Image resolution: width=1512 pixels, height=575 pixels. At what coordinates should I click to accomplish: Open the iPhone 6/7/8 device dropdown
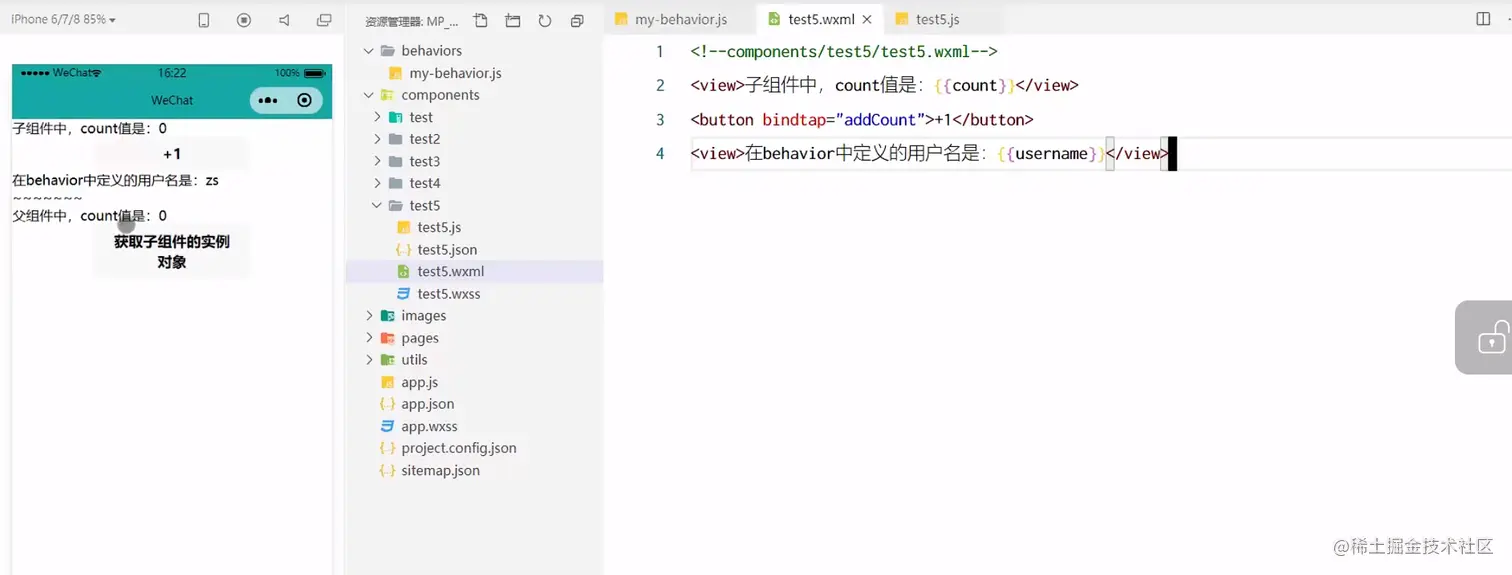coord(63,20)
